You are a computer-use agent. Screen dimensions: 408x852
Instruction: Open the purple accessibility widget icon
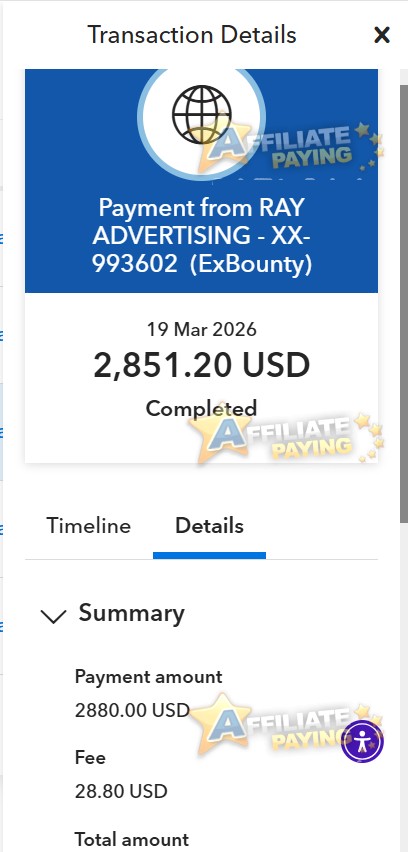[x=362, y=741]
